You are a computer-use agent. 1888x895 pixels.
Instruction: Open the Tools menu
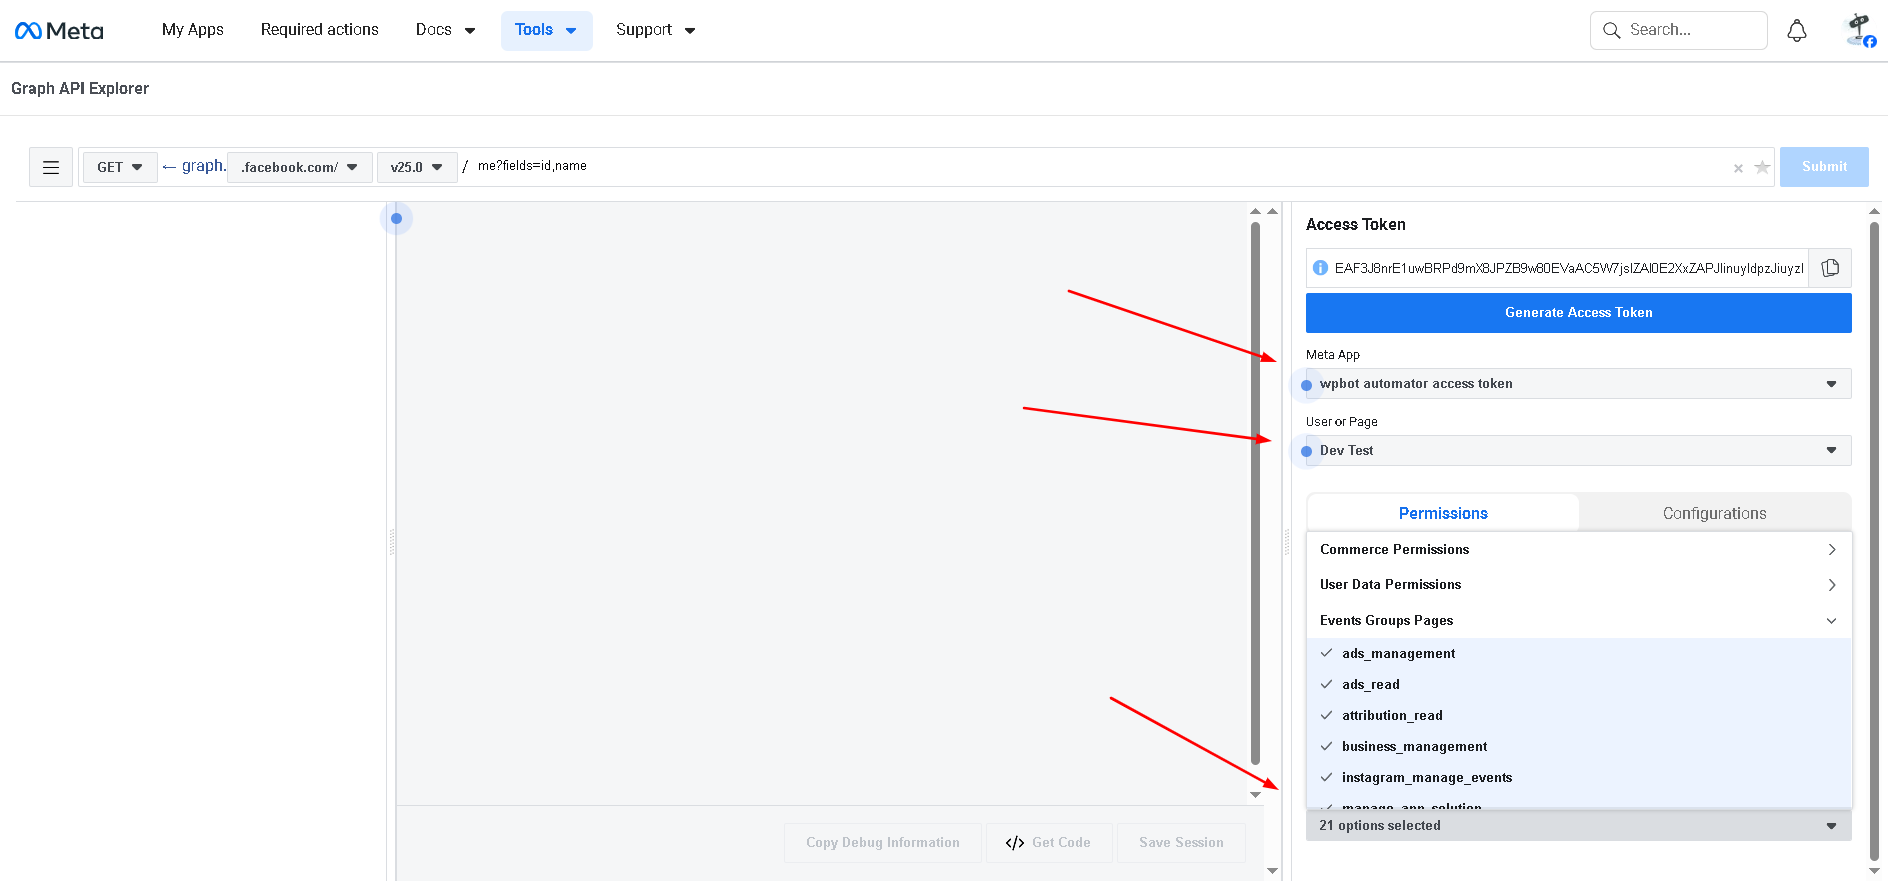(x=546, y=30)
